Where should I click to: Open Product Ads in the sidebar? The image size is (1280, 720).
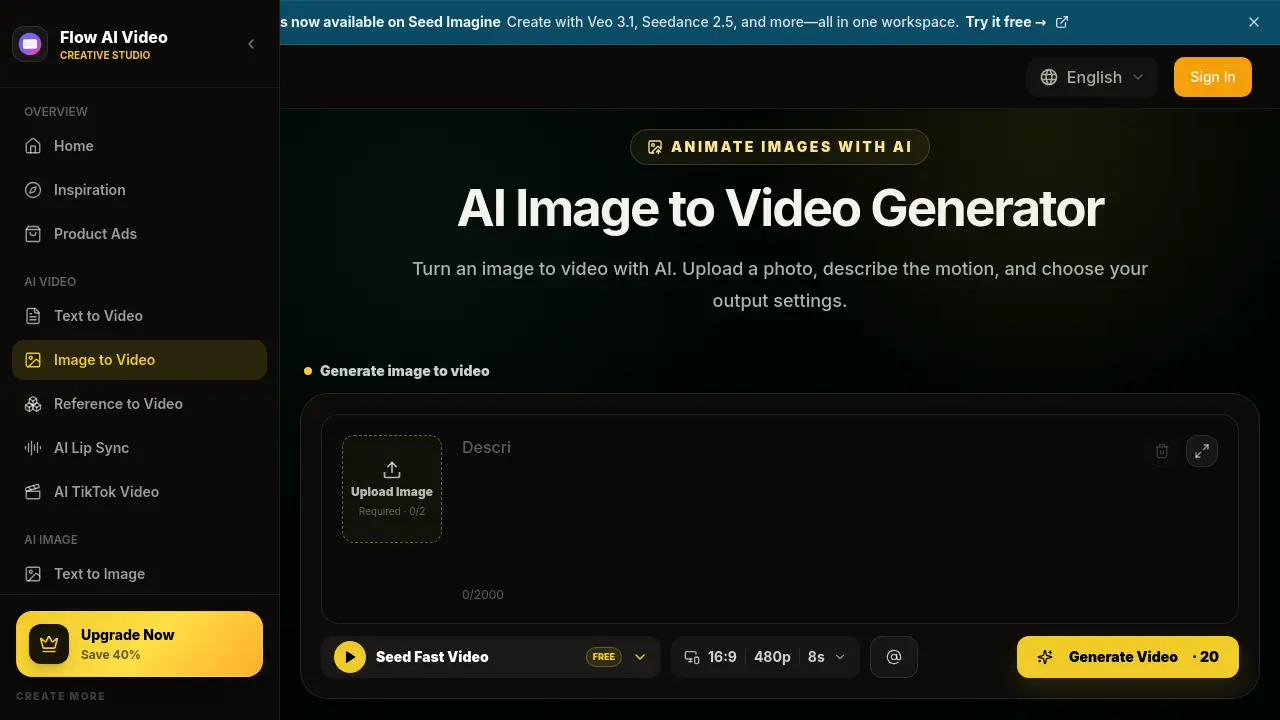[139, 234]
